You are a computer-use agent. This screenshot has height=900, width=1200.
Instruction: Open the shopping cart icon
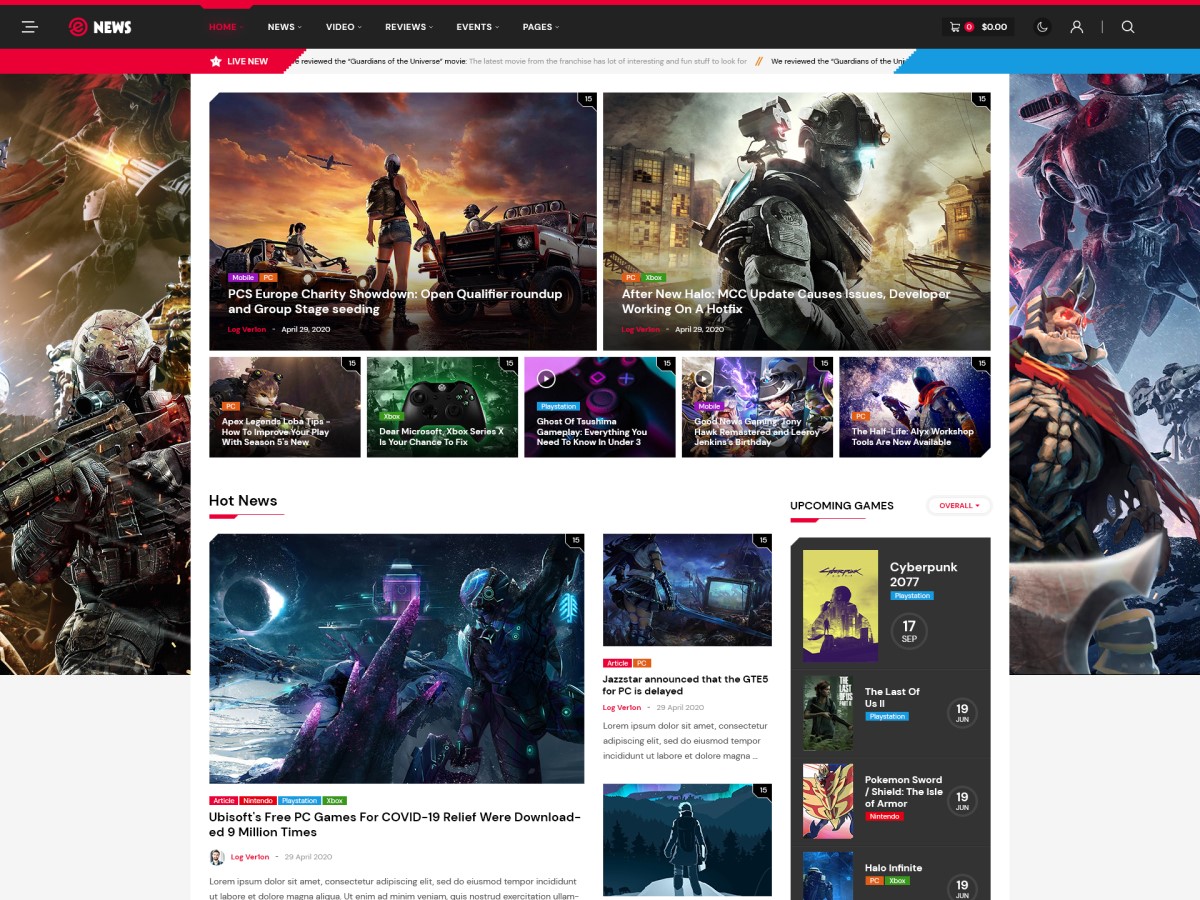[x=955, y=27]
